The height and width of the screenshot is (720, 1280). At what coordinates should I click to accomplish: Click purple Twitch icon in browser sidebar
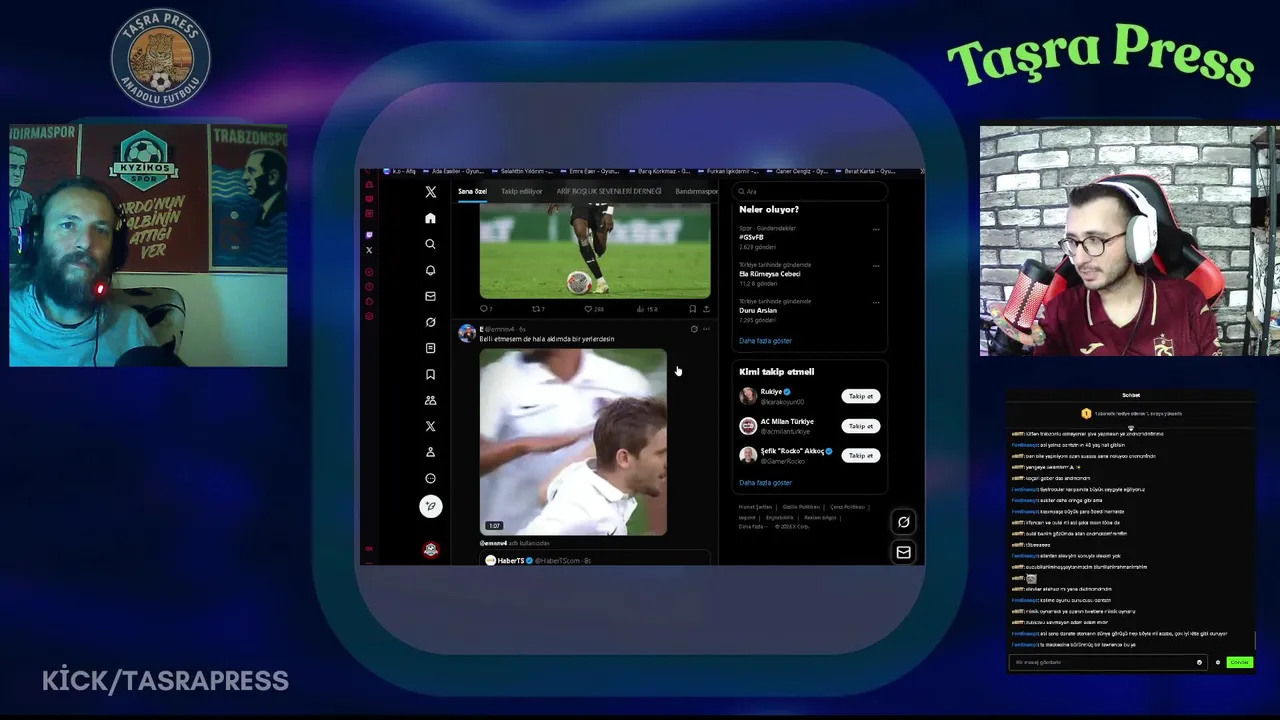(x=369, y=235)
